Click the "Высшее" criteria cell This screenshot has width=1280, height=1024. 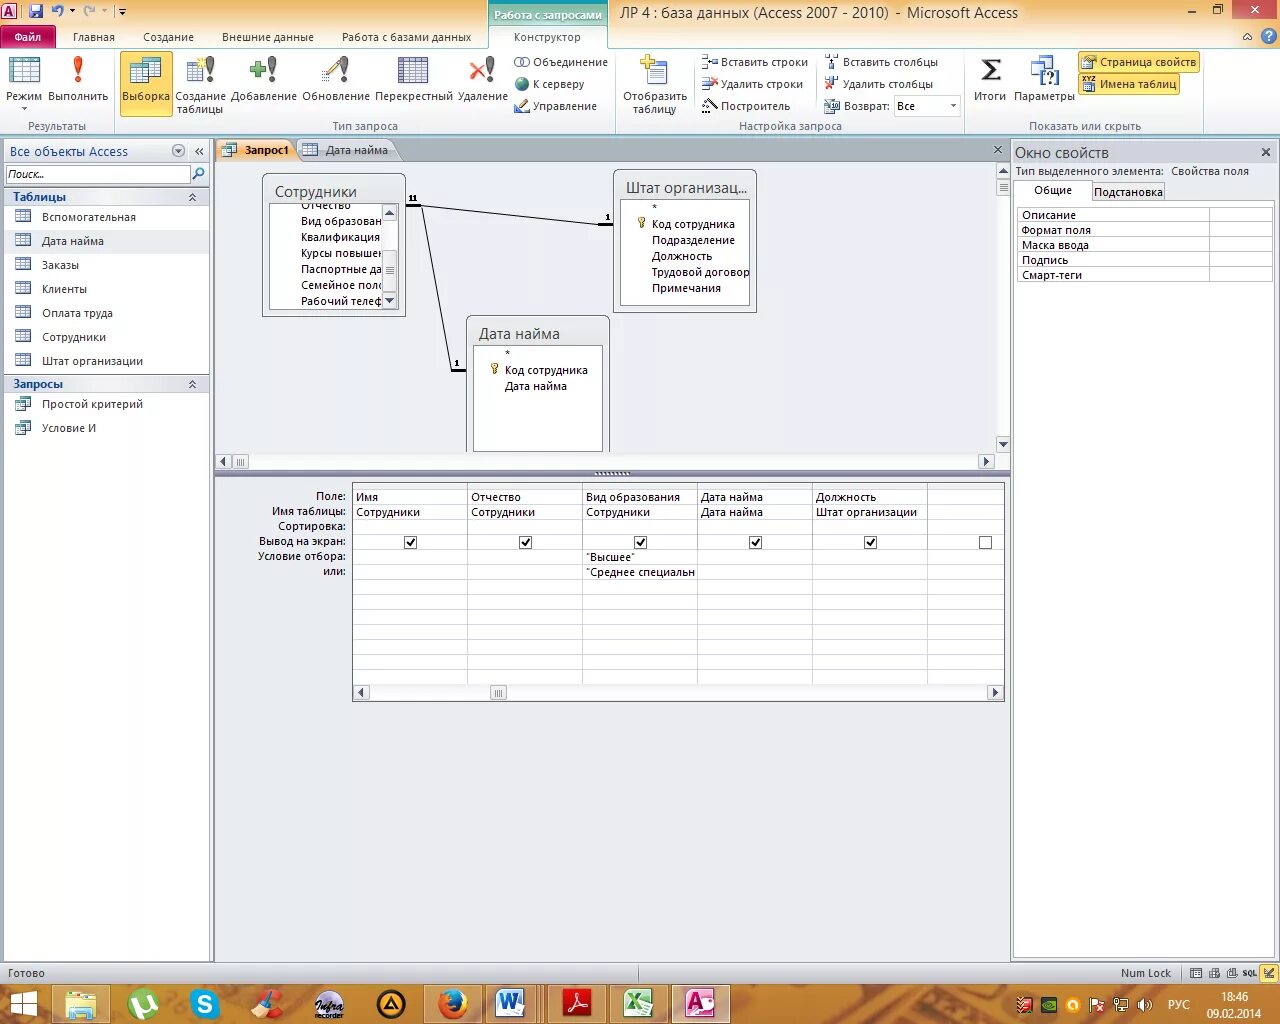click(640, 557)
